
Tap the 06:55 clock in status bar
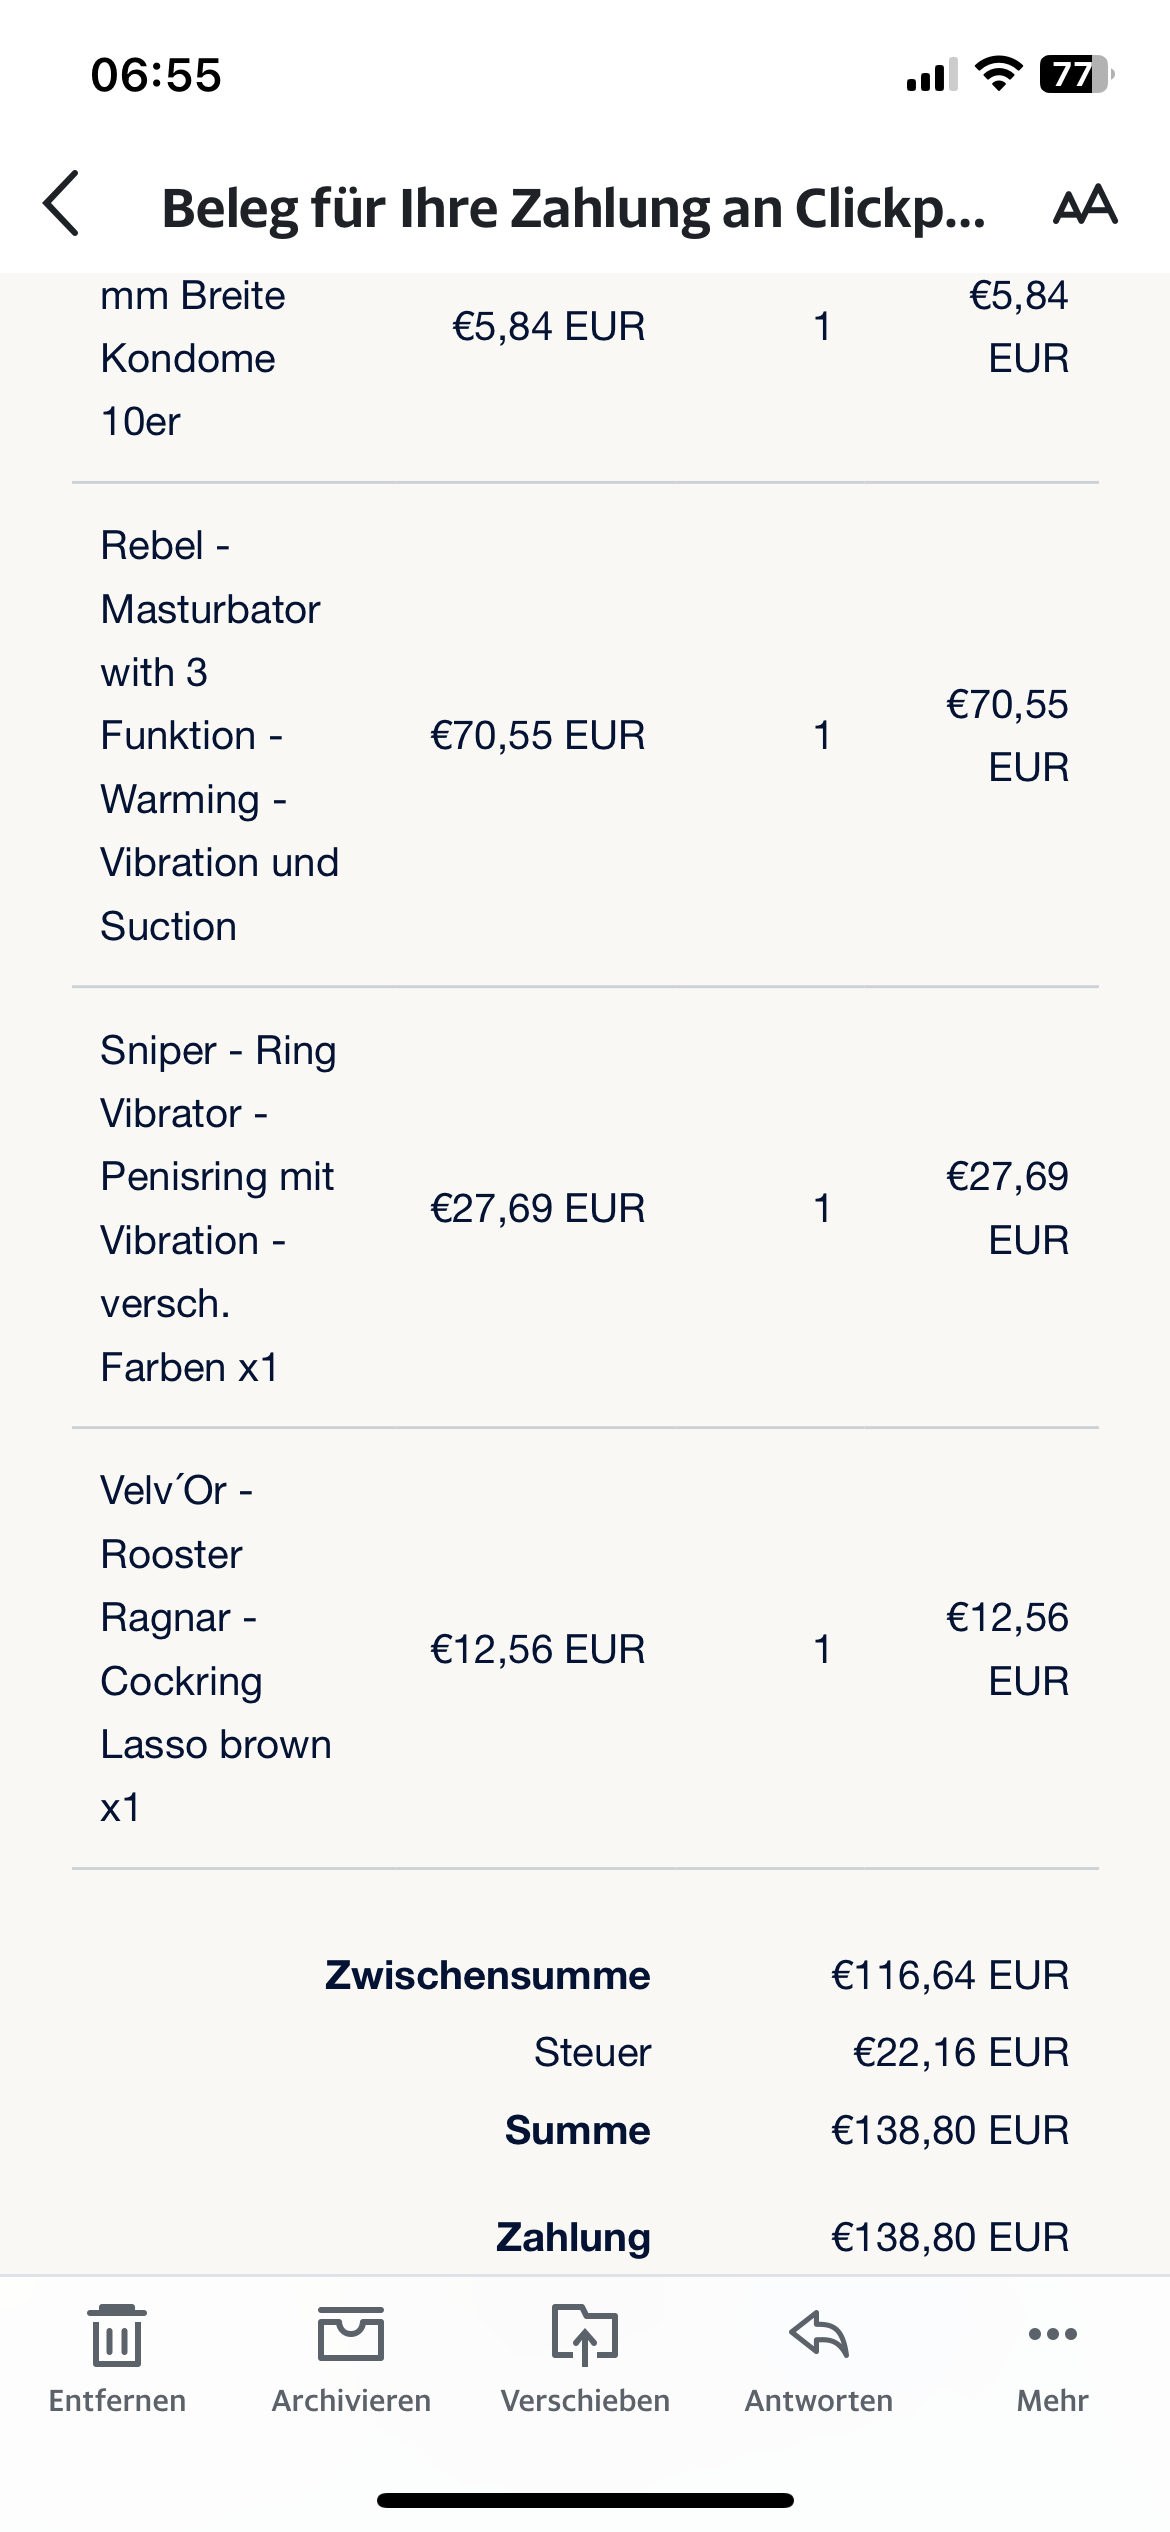pos(156,75)
